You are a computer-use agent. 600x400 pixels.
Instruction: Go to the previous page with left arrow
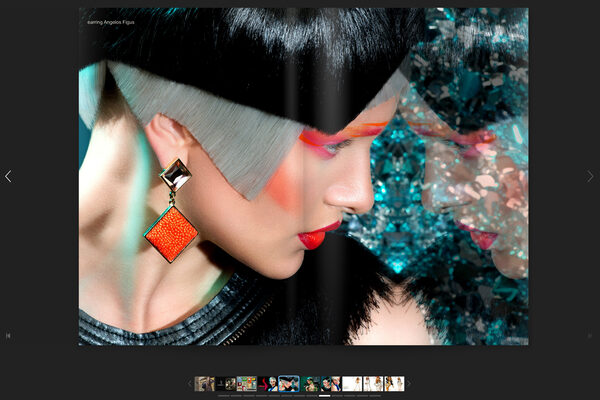click(8, 176)
